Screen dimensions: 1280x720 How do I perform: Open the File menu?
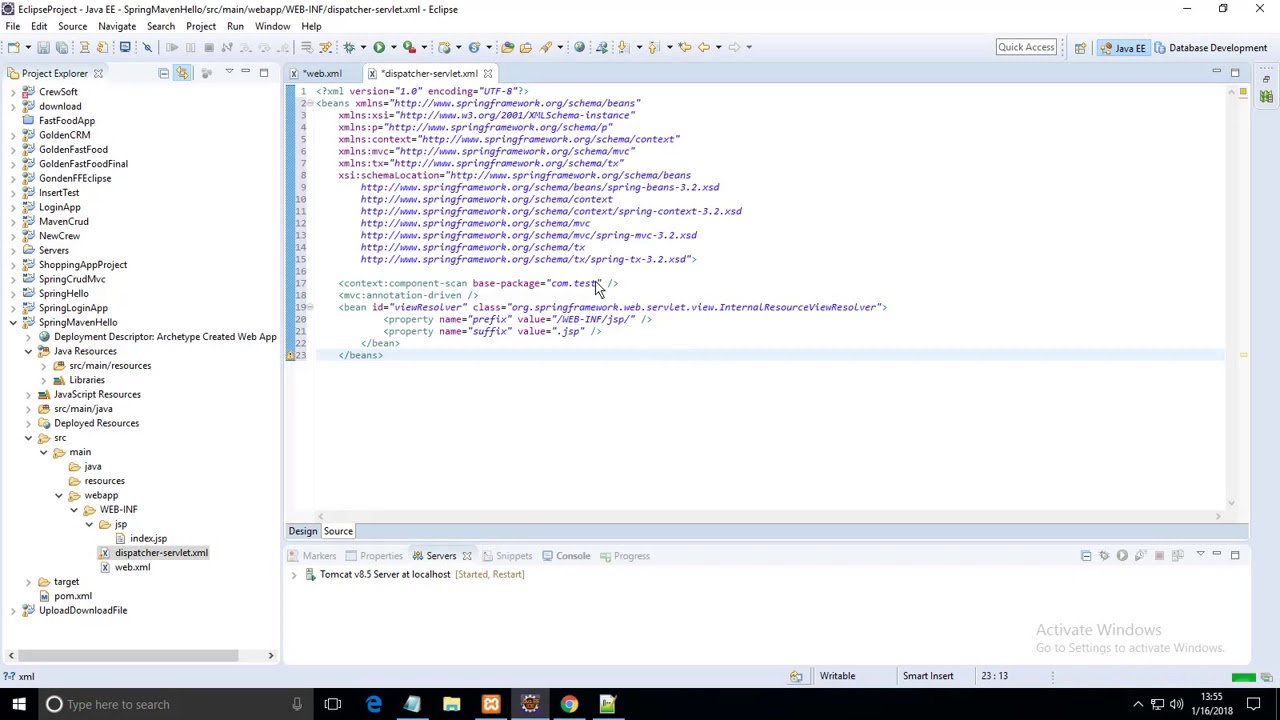coord(13,26)
